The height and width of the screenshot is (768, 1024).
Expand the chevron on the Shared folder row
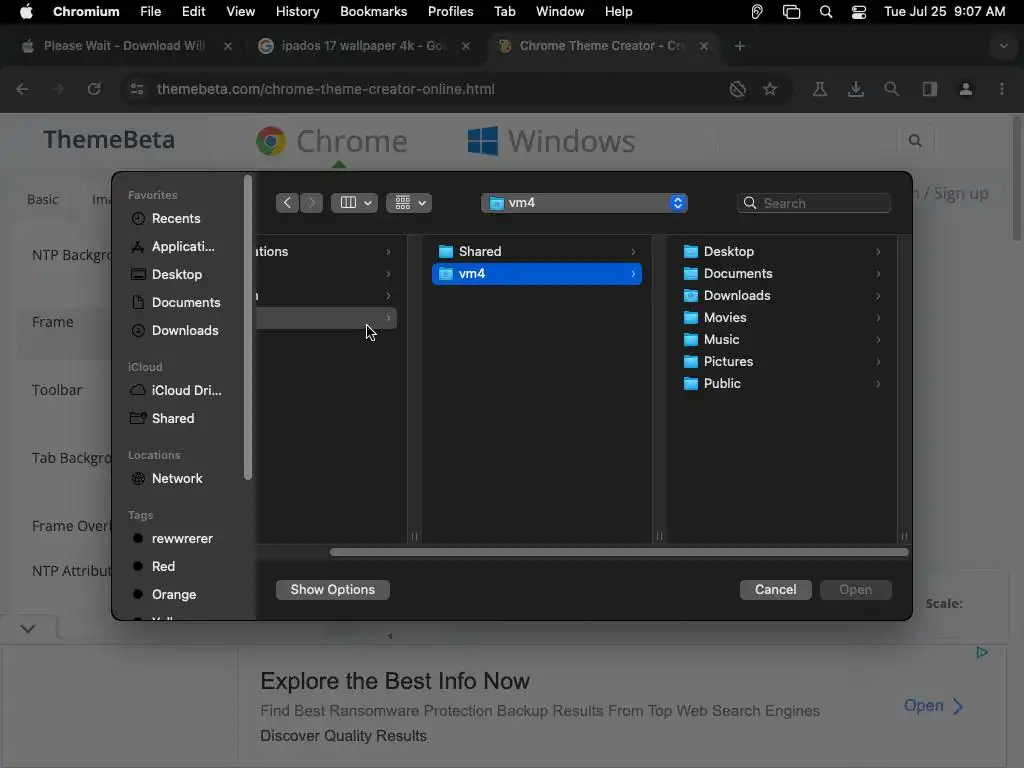click(x=633, y=251)
